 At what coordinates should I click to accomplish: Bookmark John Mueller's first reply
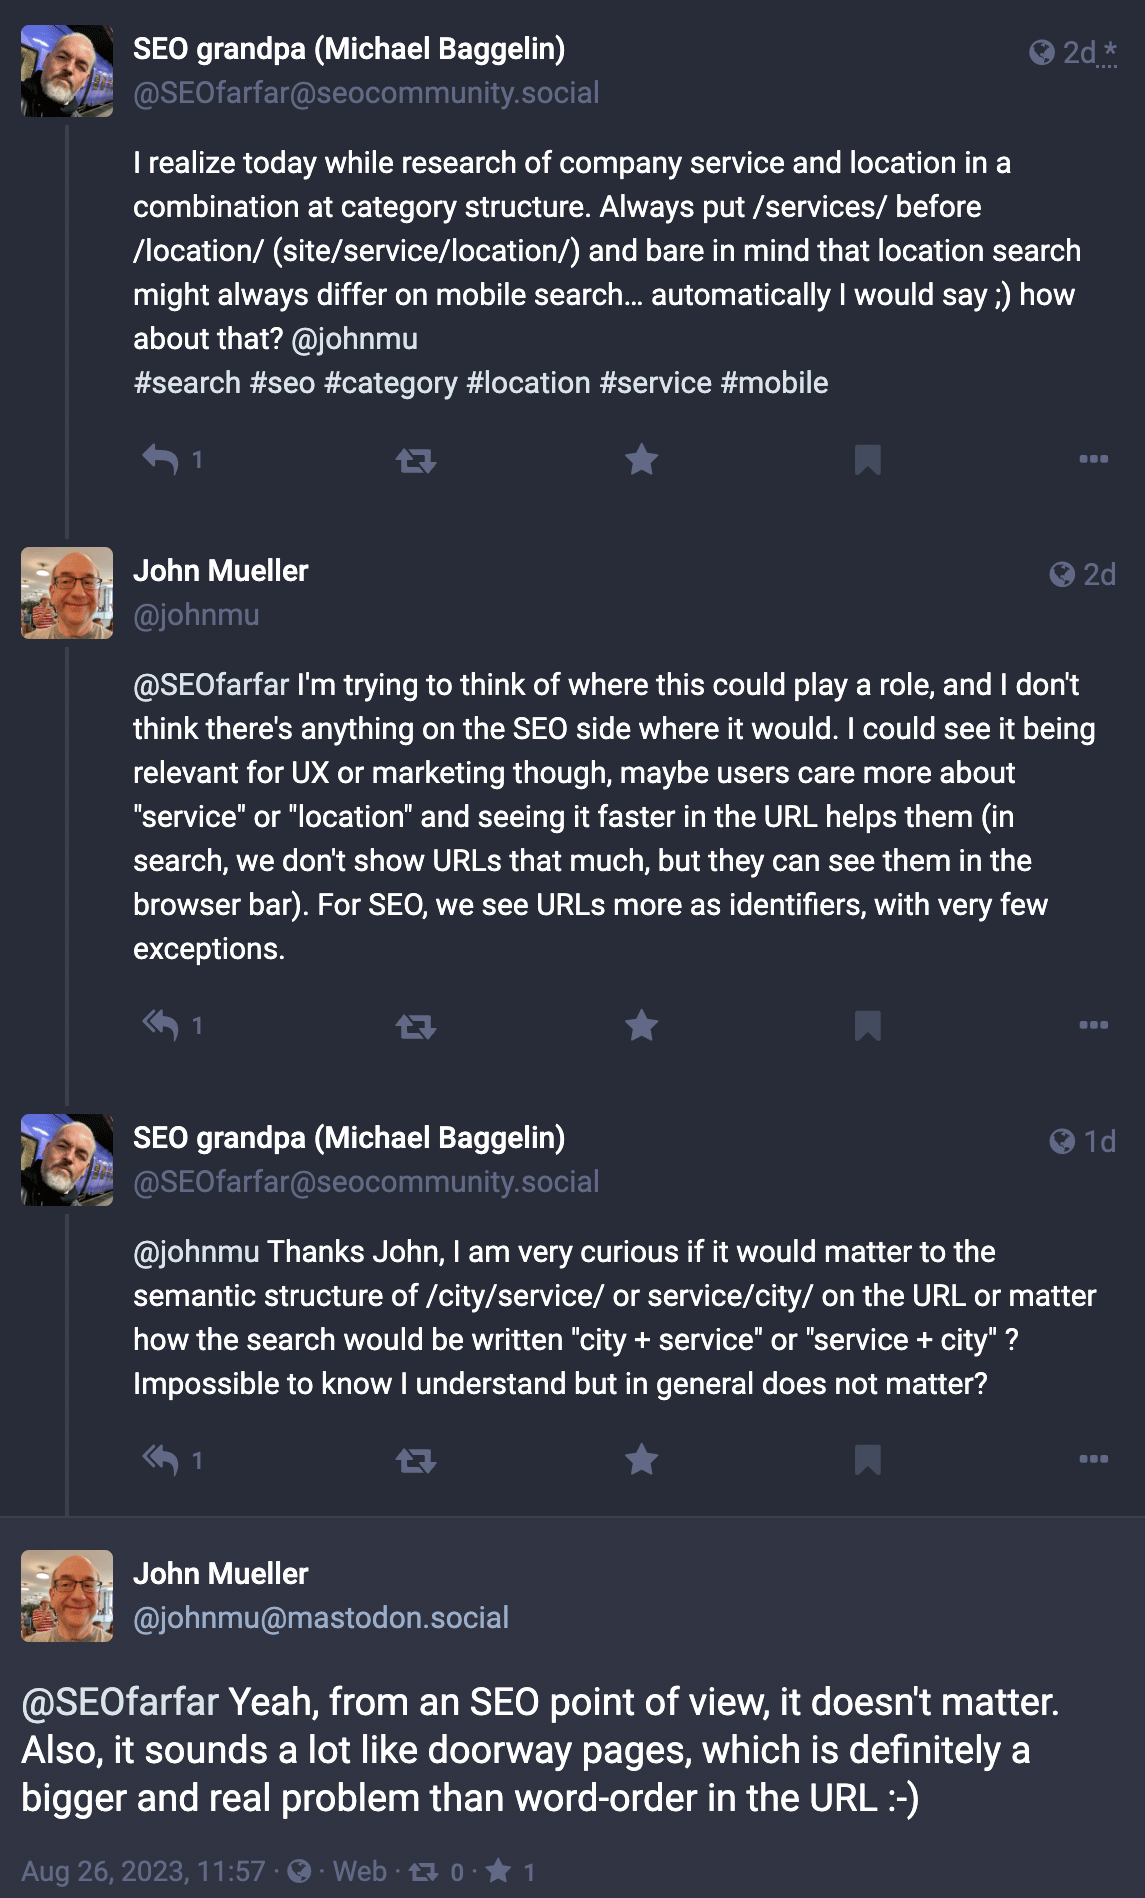coord(867,1025)
